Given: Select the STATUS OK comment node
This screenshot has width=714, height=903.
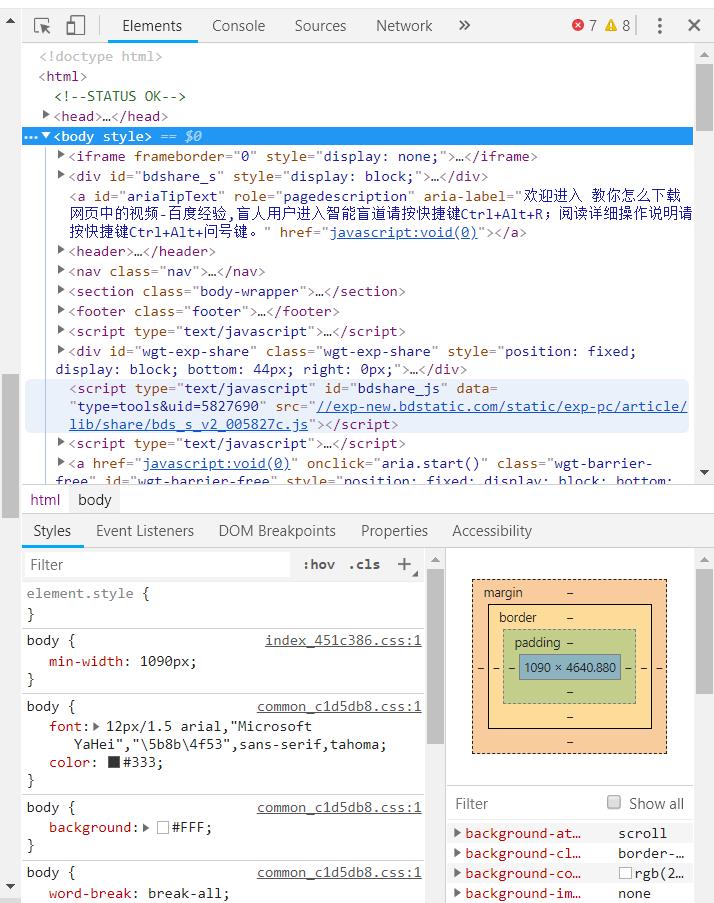Looking at the screenshot, I should click(120, 96).
